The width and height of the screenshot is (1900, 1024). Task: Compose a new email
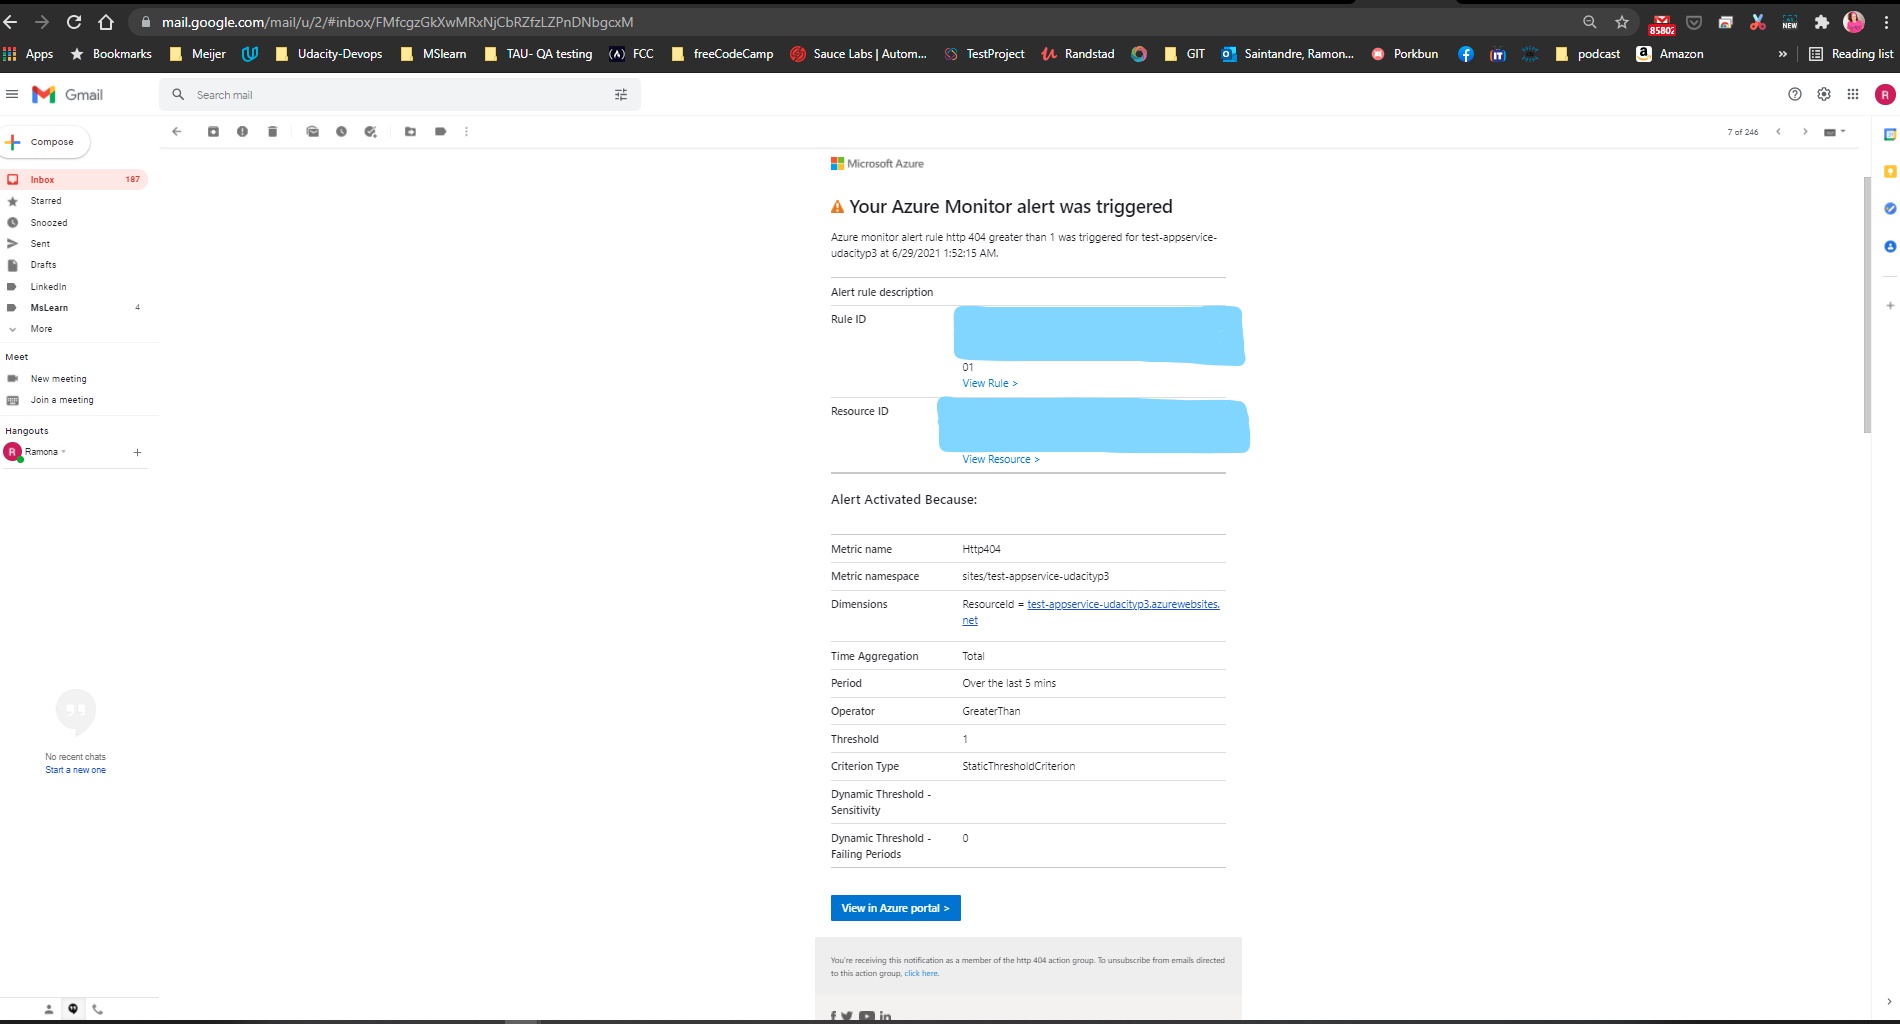[45, 142]
